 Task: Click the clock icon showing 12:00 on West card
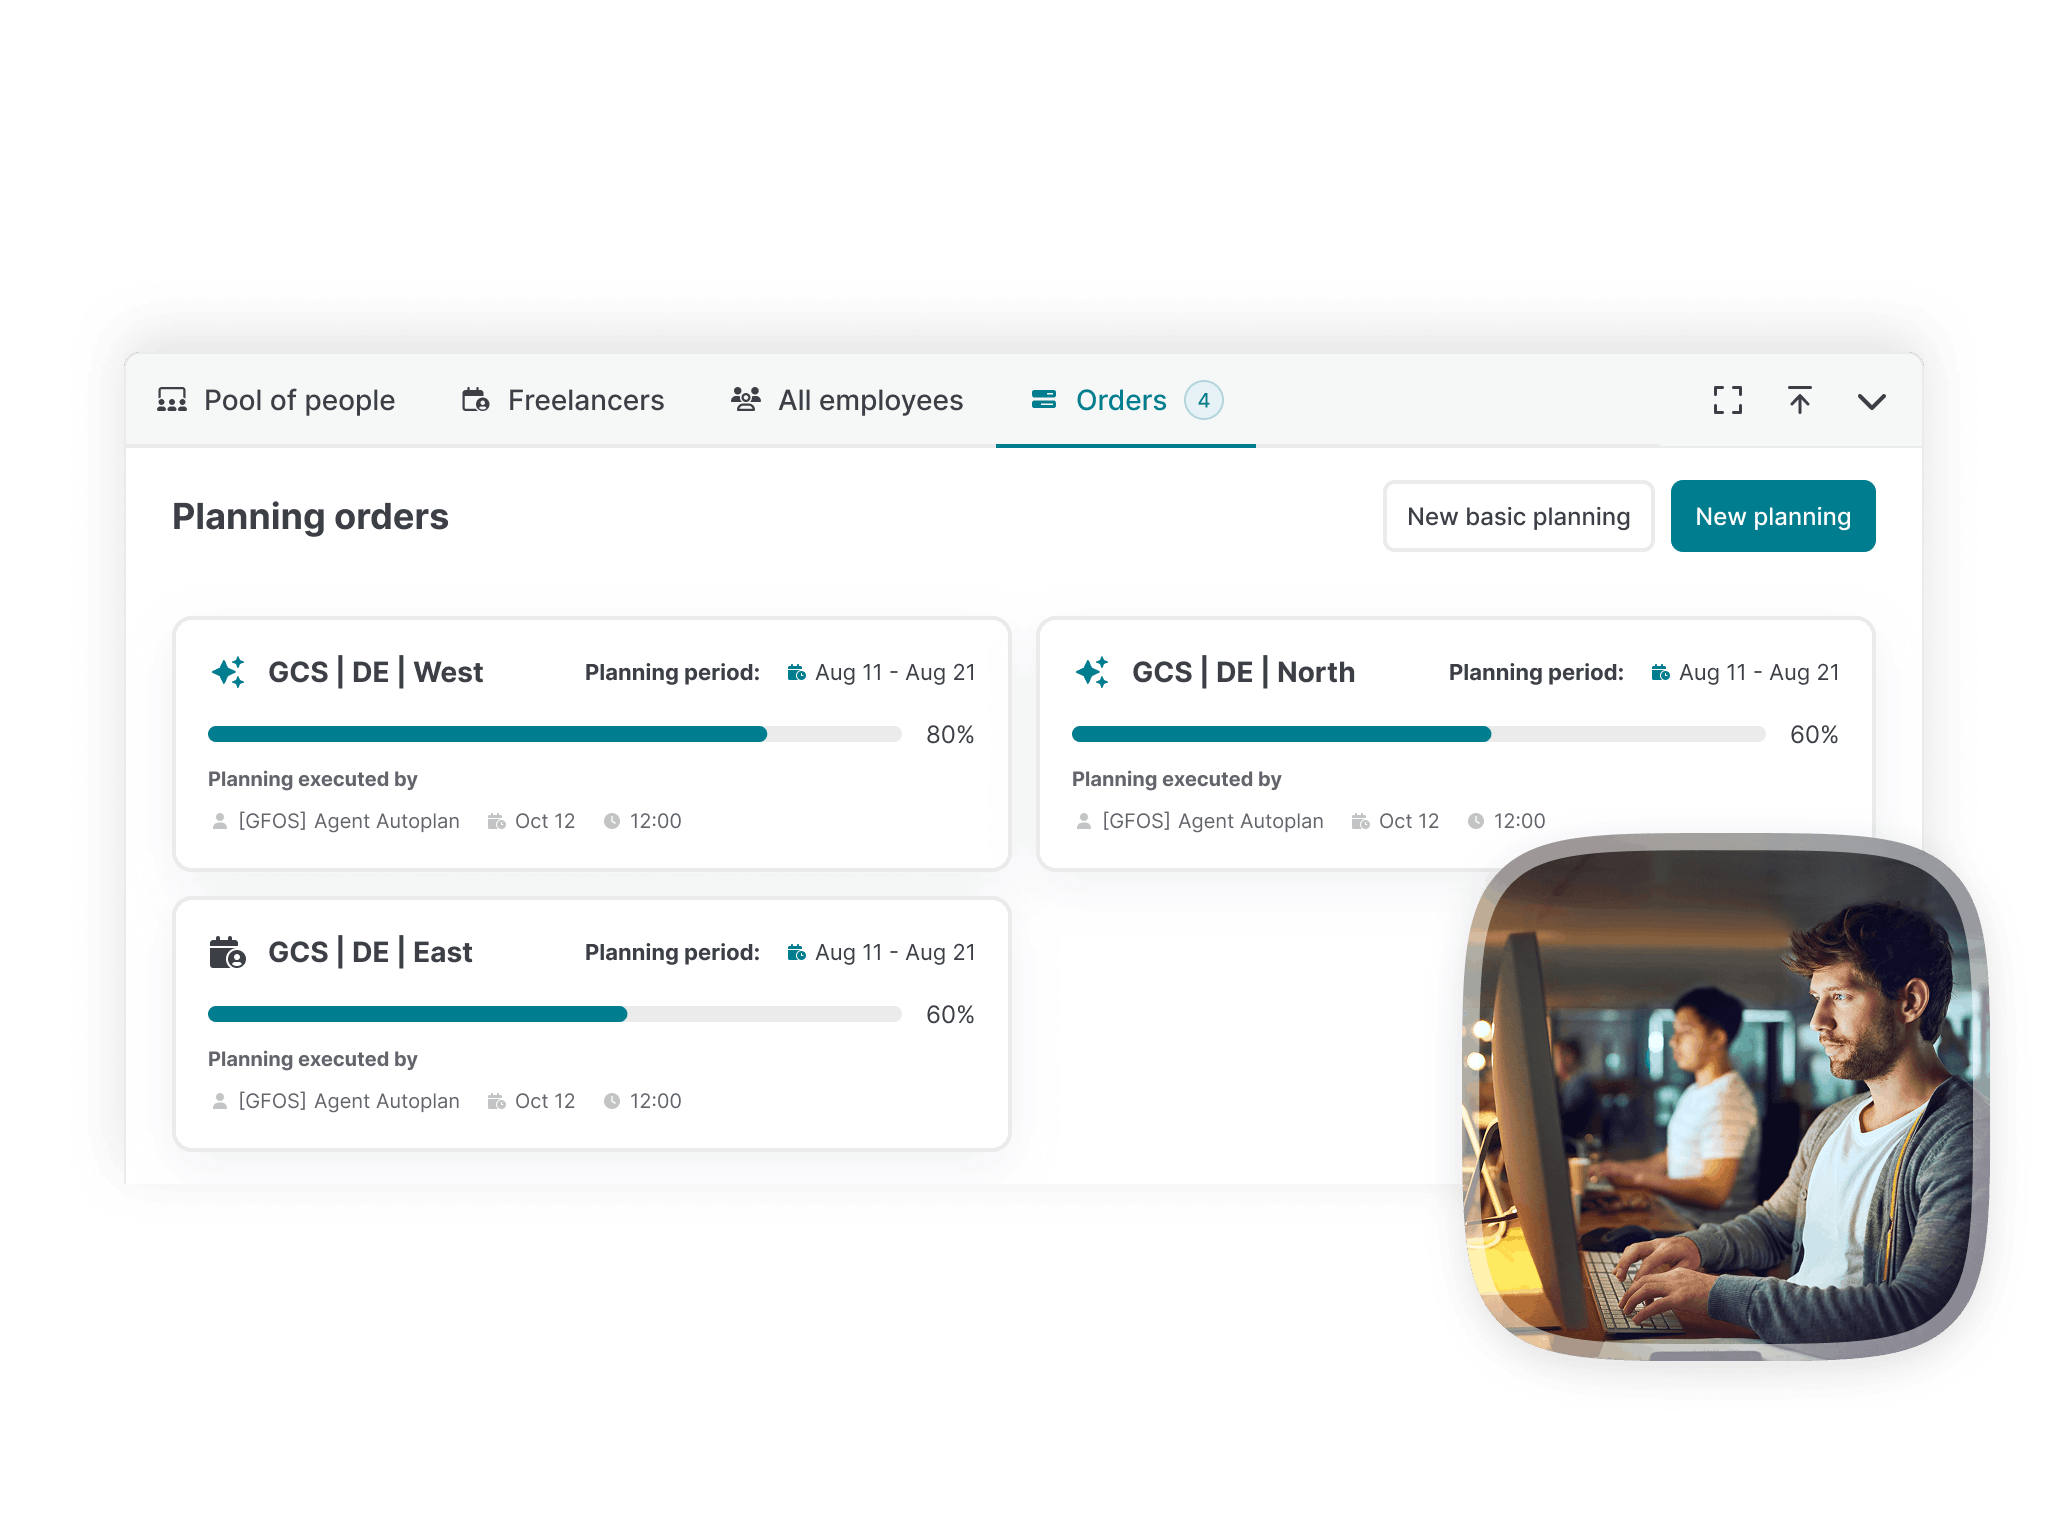click(612, 821)
